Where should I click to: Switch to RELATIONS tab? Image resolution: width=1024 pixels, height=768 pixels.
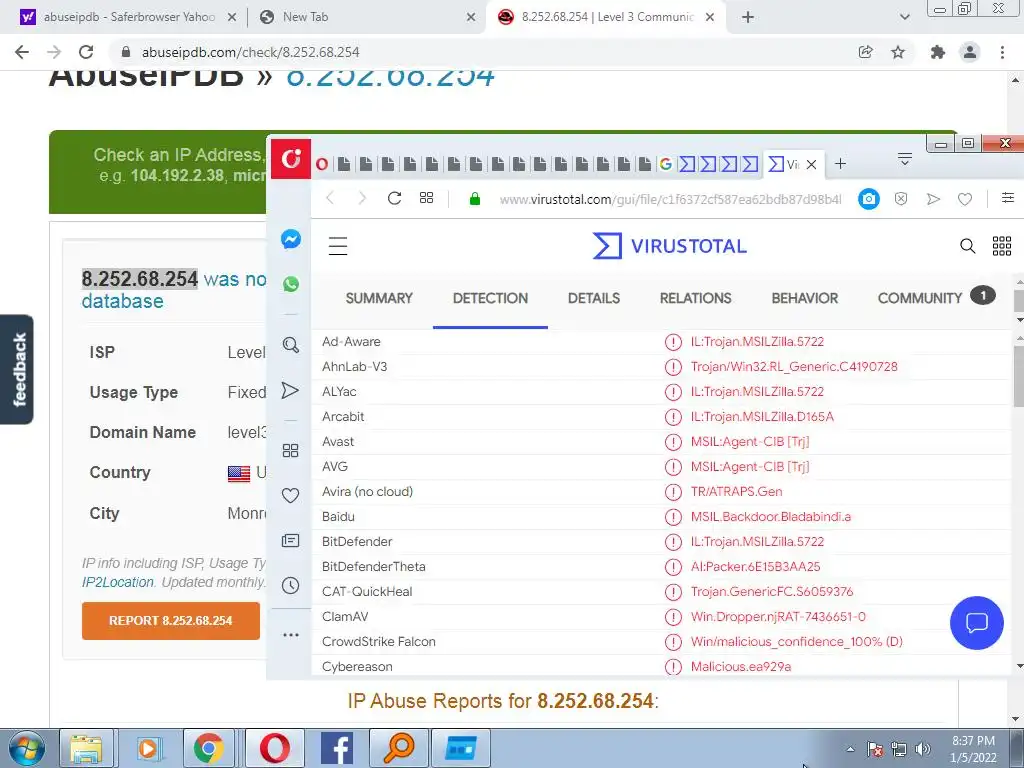click(x=696, y=298)
